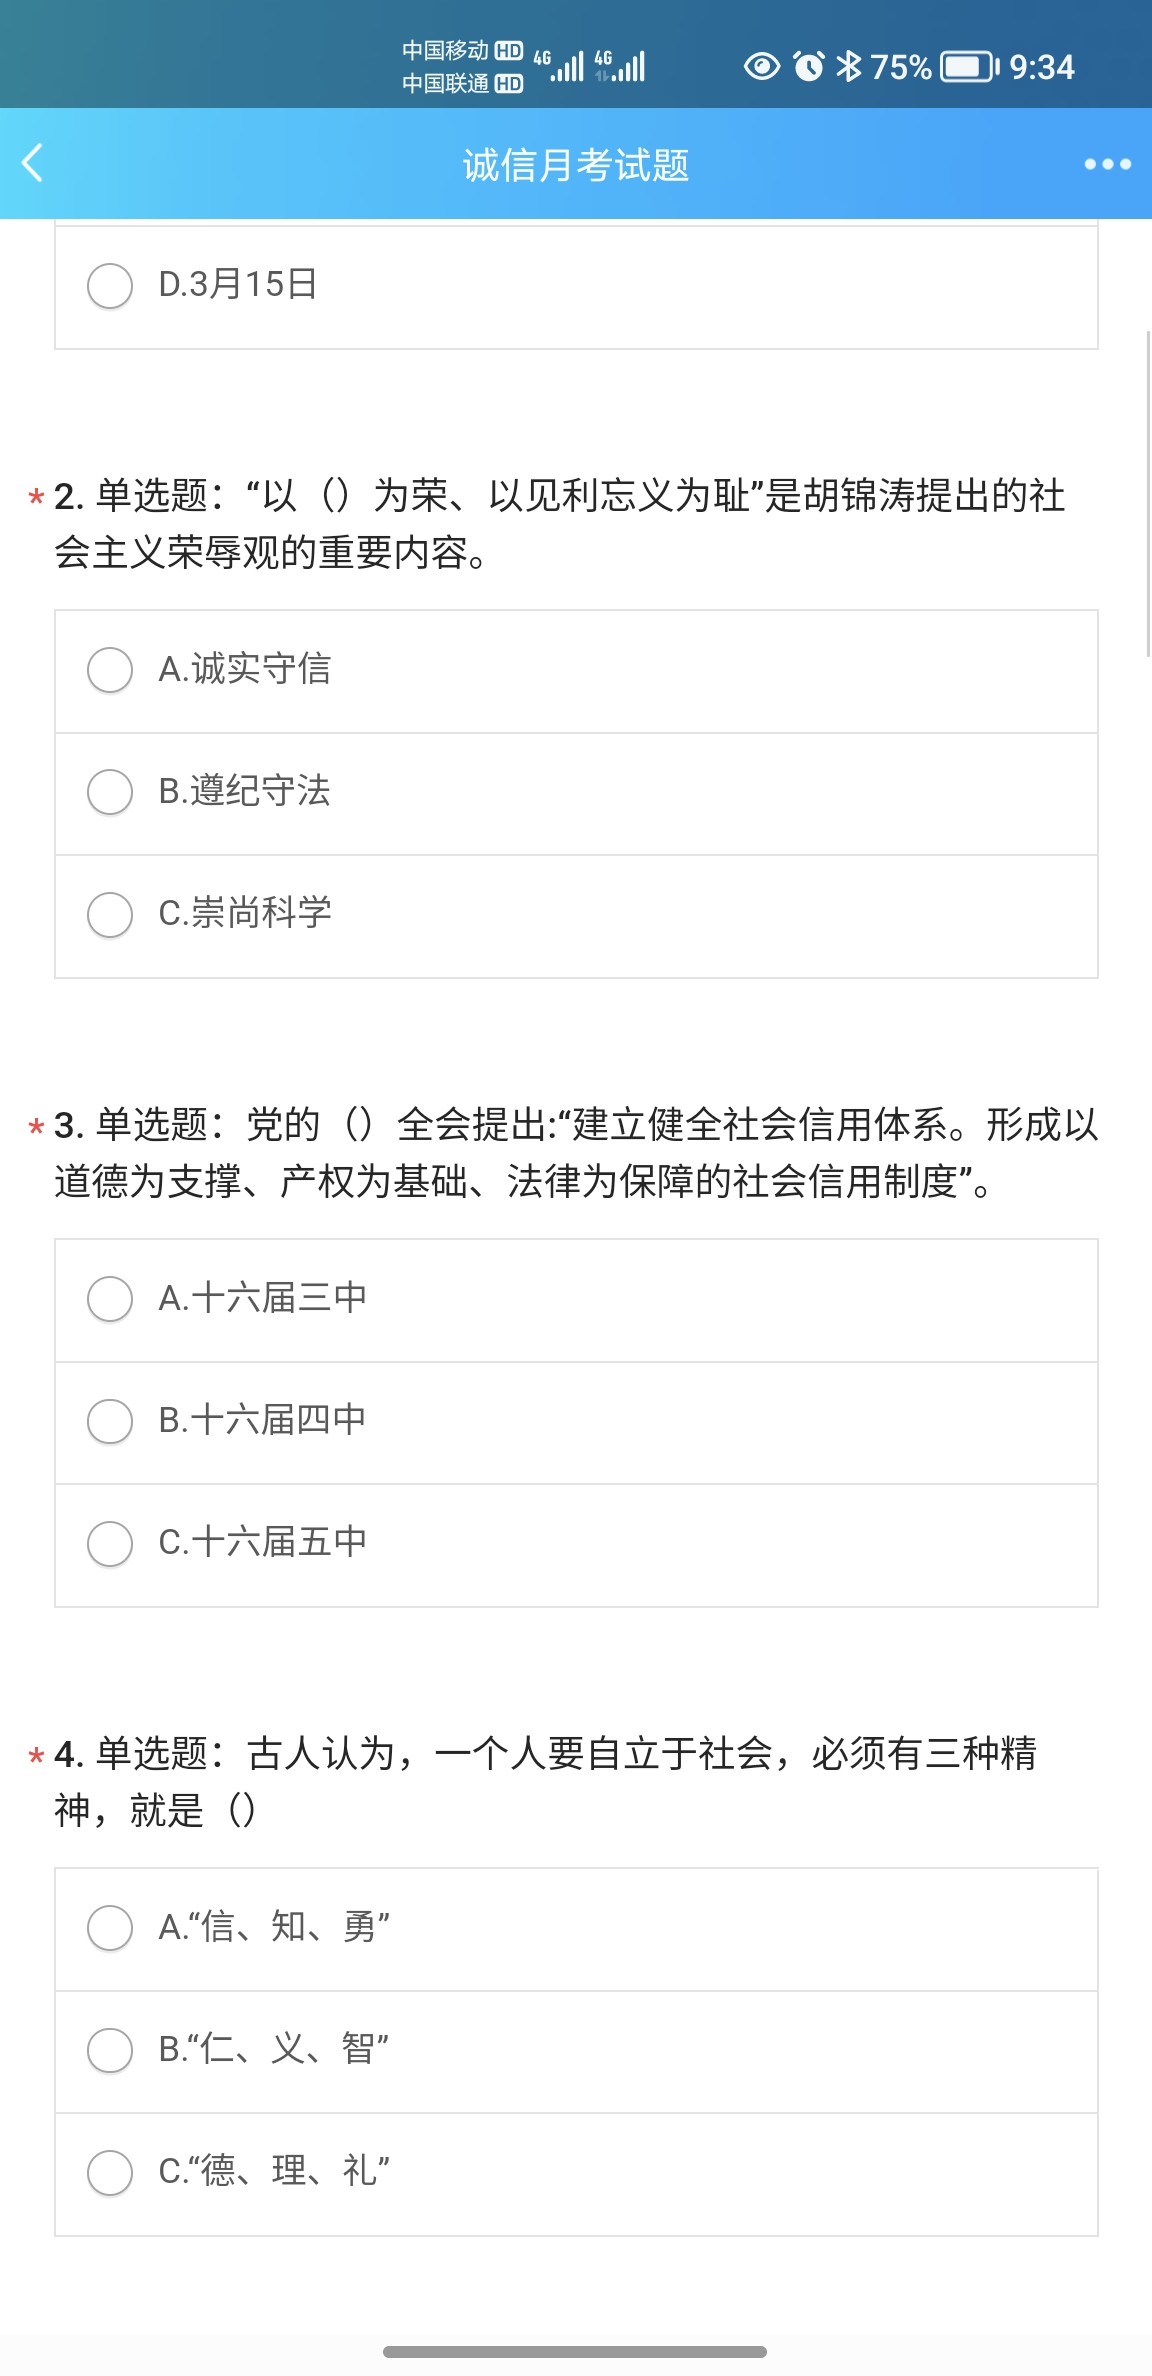
Task: Tap the eye comfort status icon
Action: tap(761, 67)
